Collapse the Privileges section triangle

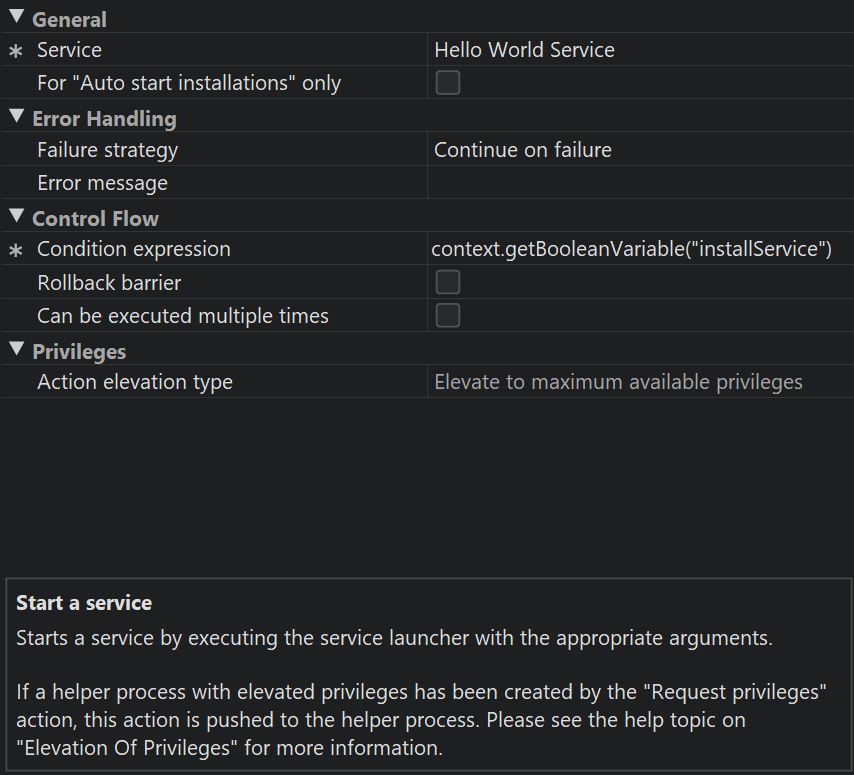[16, 349]
